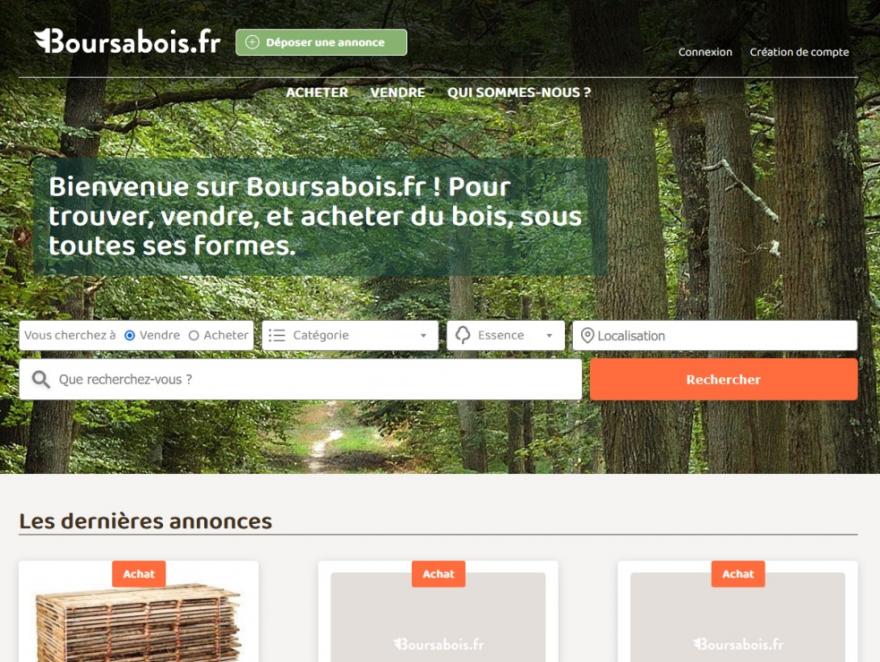The width and height of the screenshot is (880, 662).
Task: Open the ACHETER menu item
Action: tap(317, 93)
